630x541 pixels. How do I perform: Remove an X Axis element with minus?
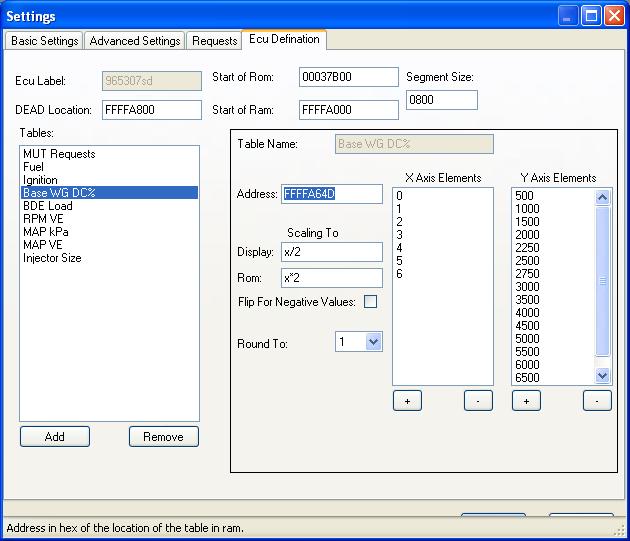pyautogui.click(x=478, y=400)
